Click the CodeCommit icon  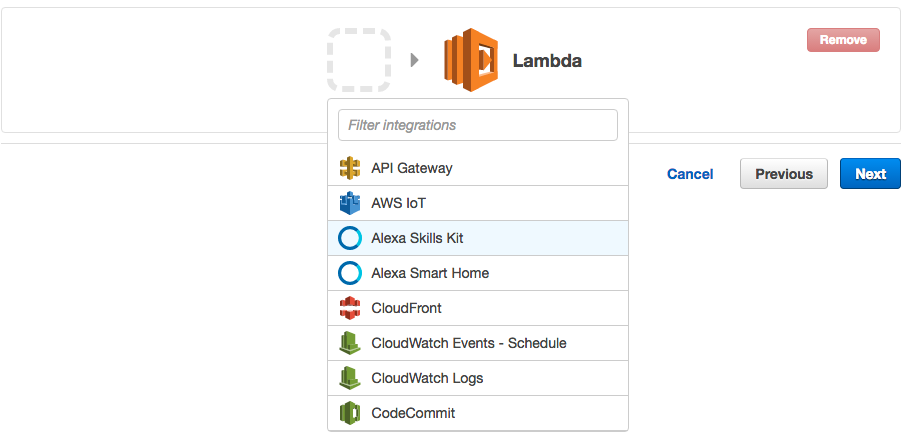pos(349,412)
